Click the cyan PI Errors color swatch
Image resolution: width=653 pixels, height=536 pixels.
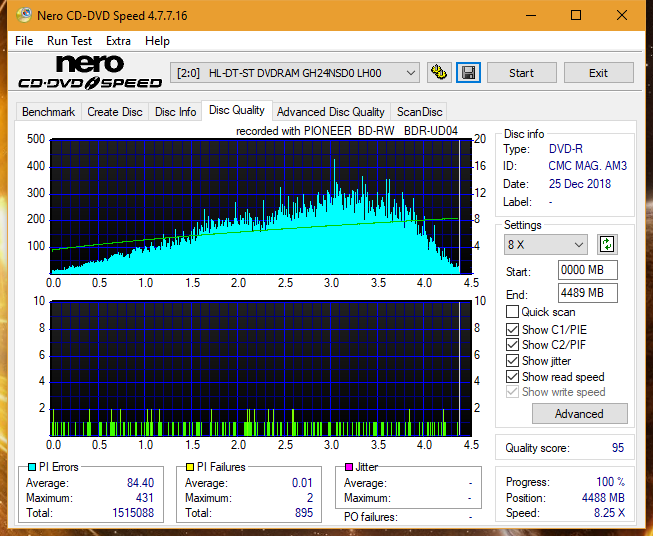tap(32, 467)
